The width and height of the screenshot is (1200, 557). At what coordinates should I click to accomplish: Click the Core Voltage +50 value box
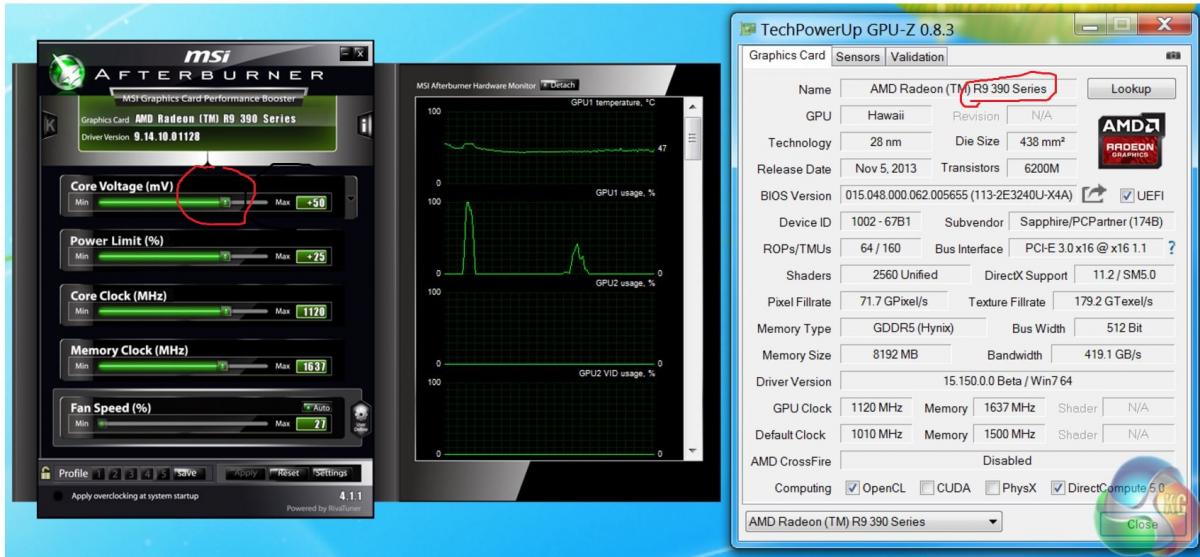pyautogui.click(x=313, y=202)
